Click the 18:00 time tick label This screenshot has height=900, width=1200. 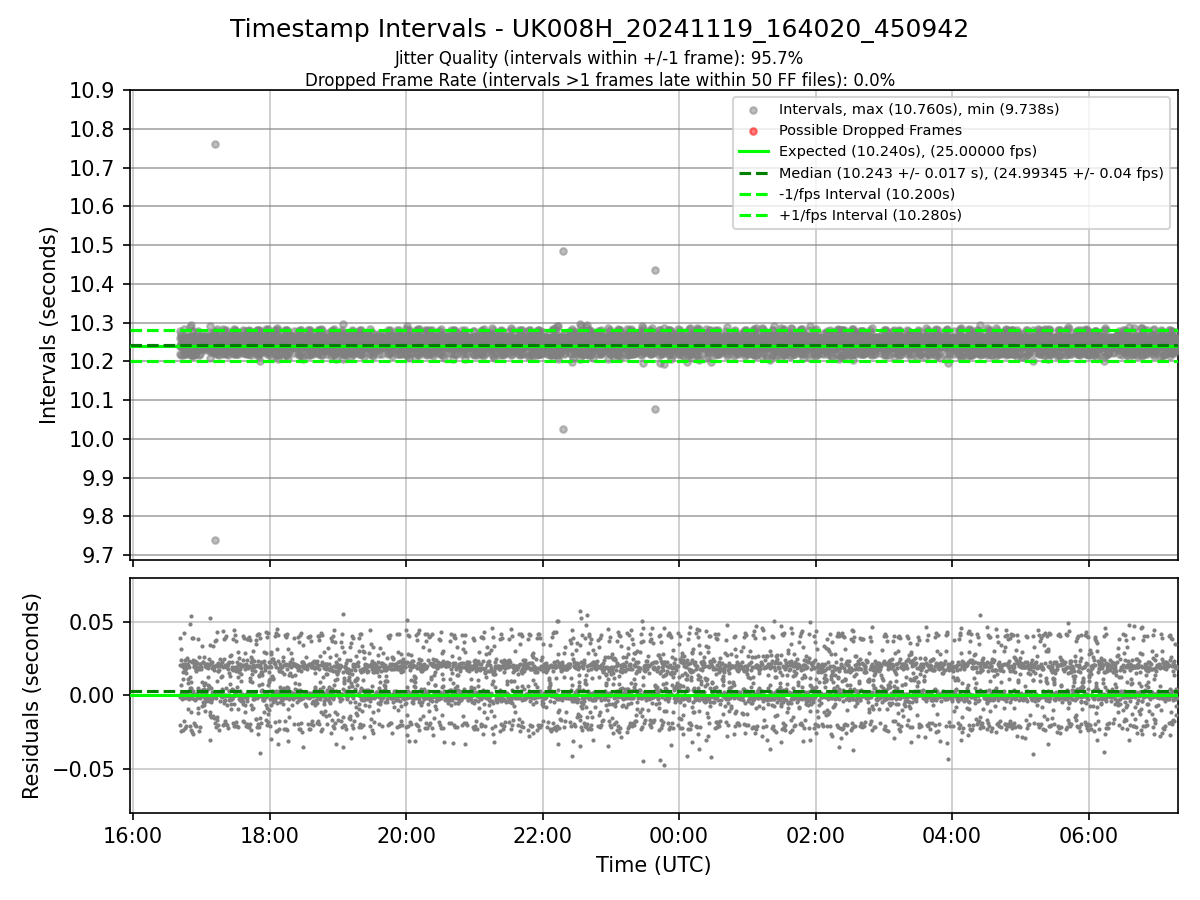(x=269, y=836)
